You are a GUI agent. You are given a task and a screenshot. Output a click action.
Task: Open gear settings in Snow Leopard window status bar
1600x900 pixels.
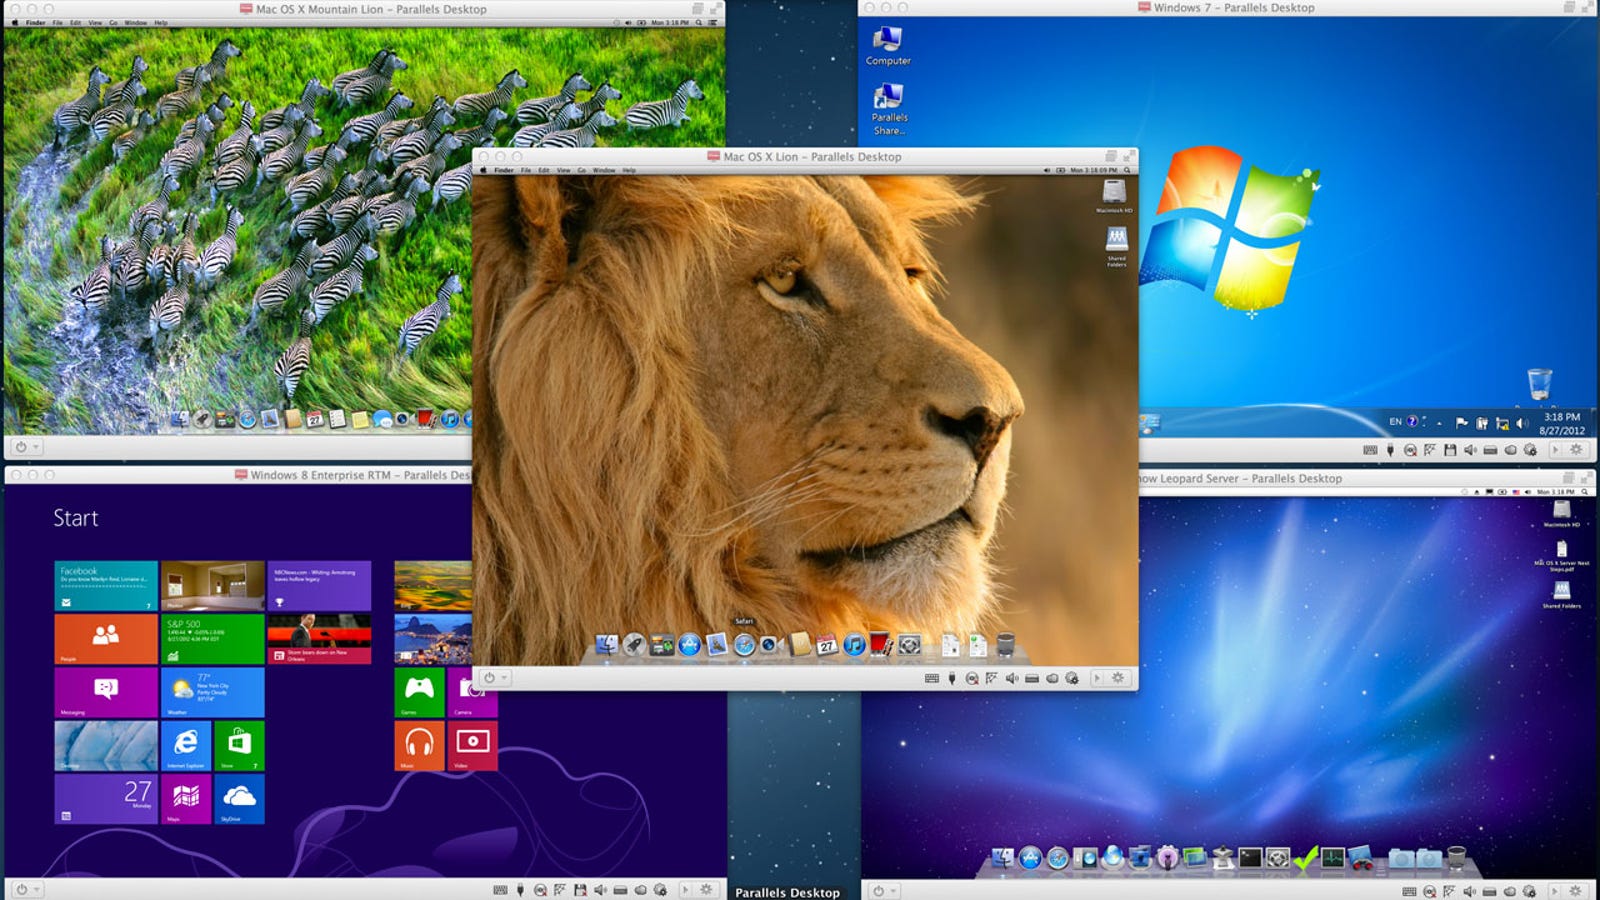(x=1576, y=889)
